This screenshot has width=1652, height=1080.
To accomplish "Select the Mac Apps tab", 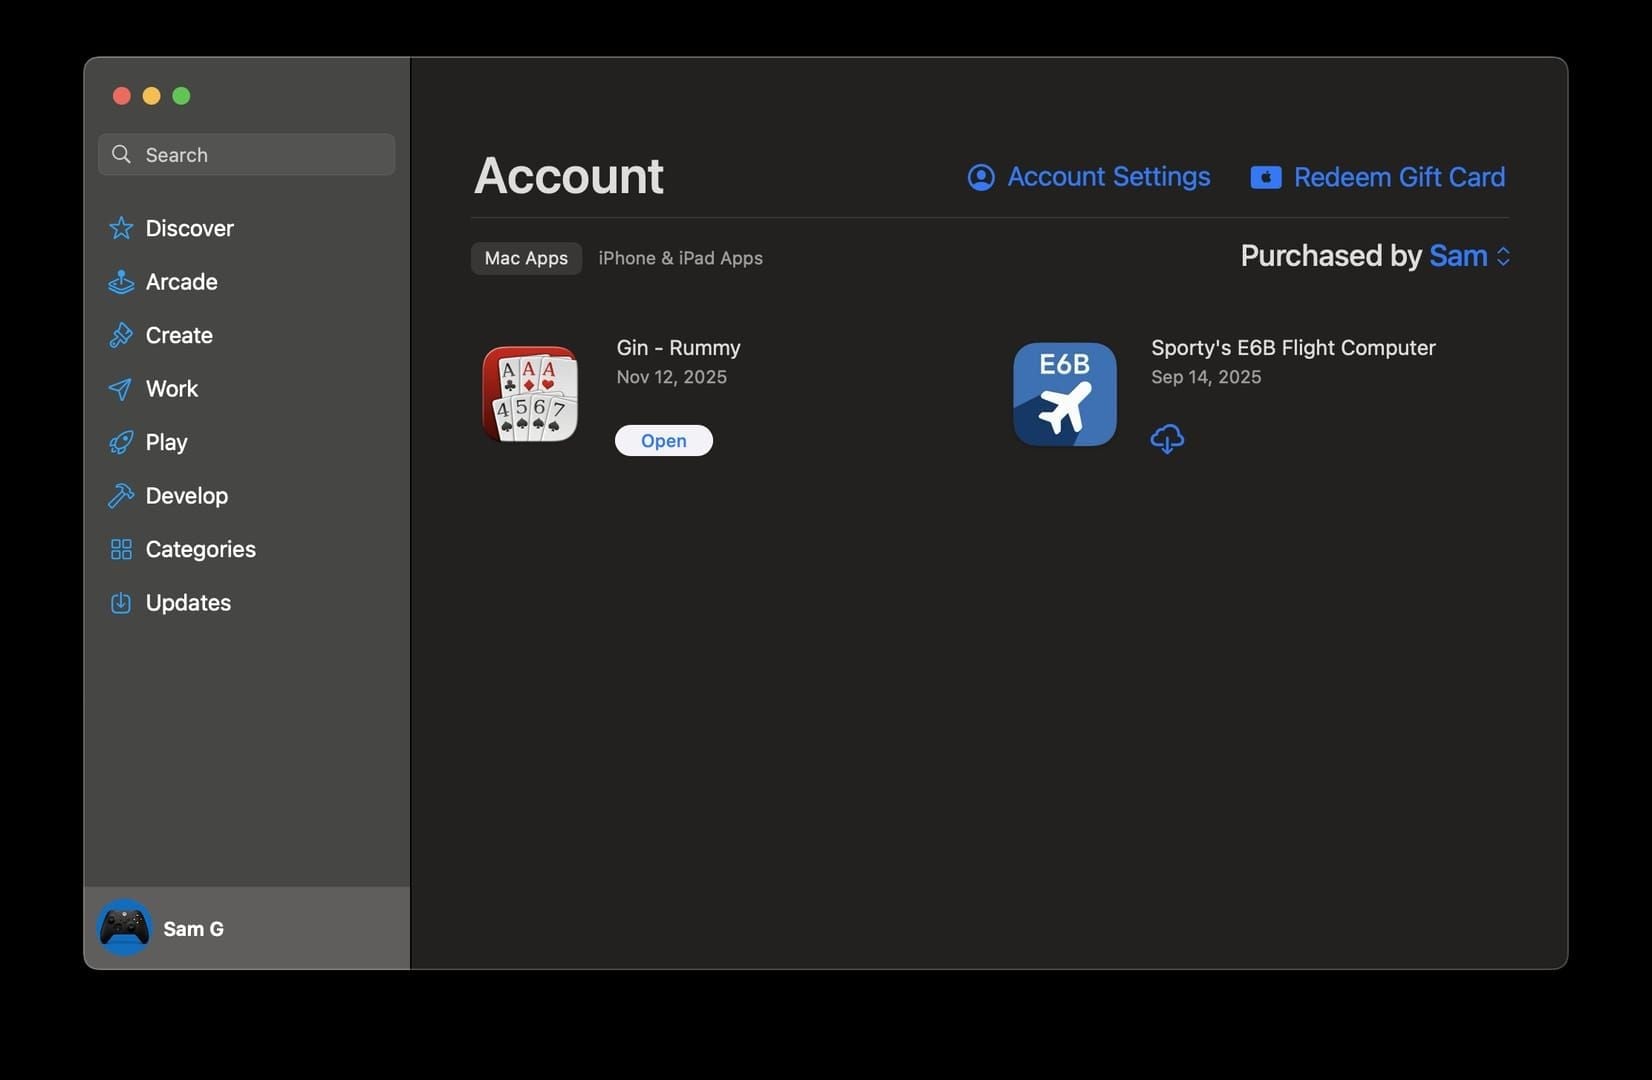I will (x=525, y=258).
